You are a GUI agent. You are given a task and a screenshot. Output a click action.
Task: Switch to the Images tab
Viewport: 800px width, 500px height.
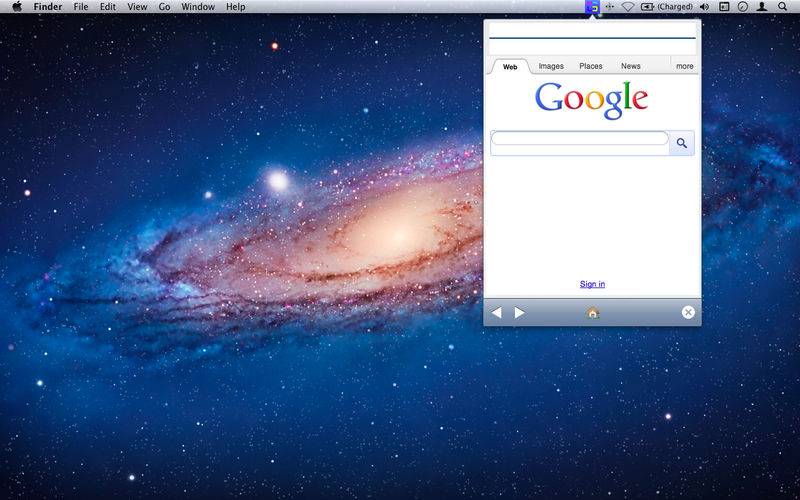click(551, 66)
